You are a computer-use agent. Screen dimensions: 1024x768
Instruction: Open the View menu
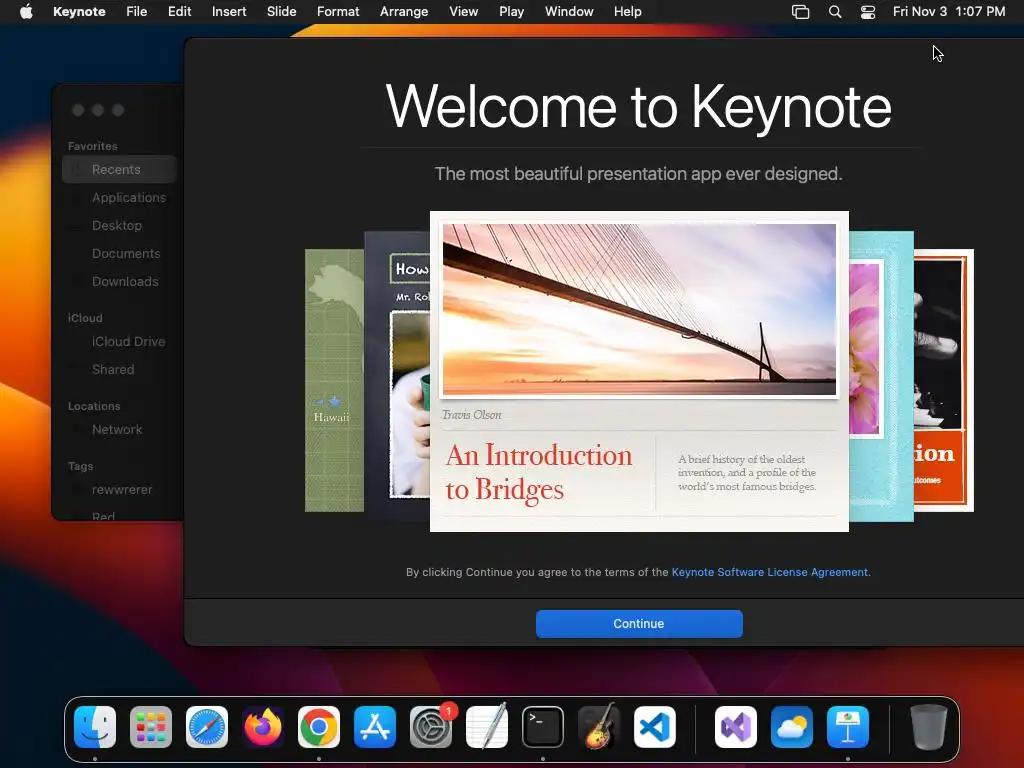(x=464, y=12)
